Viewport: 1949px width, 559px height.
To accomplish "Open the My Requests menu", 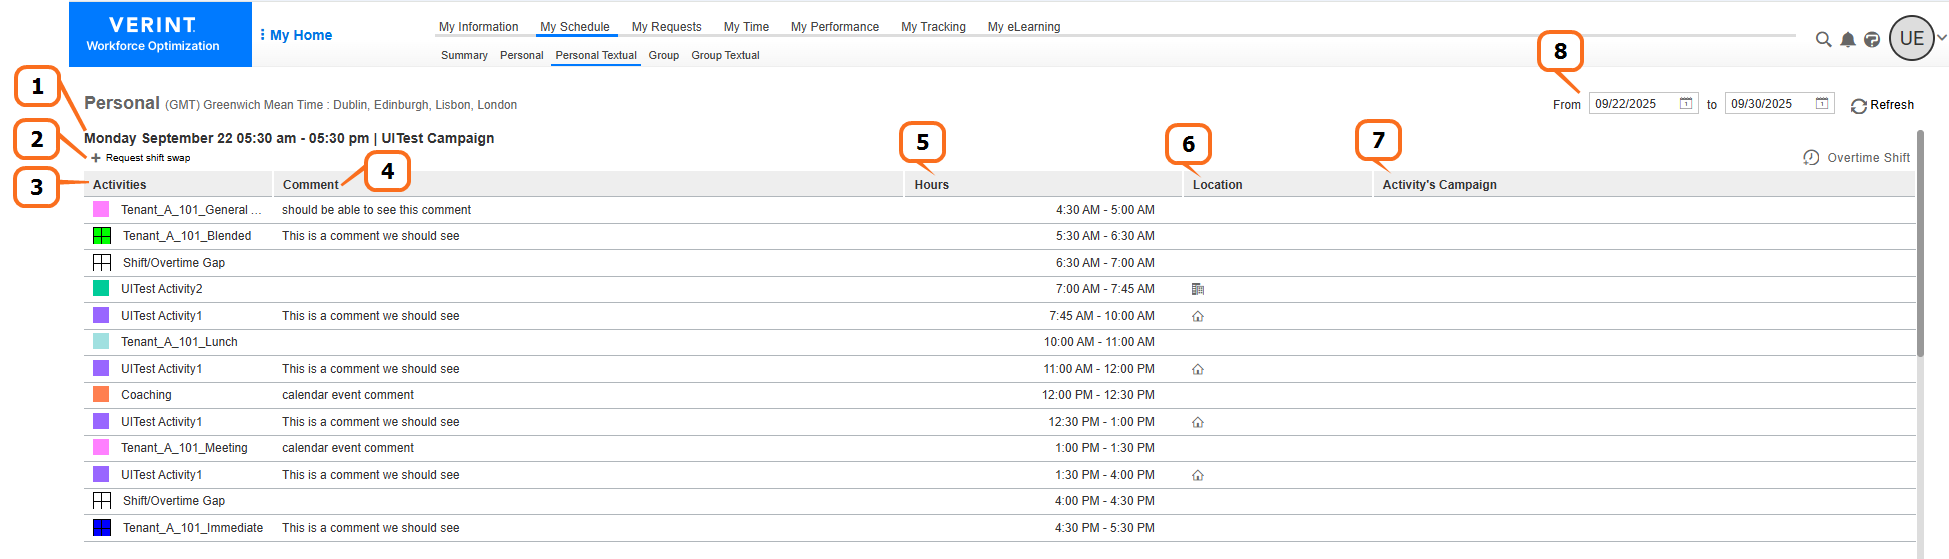I will coord(666,27).
